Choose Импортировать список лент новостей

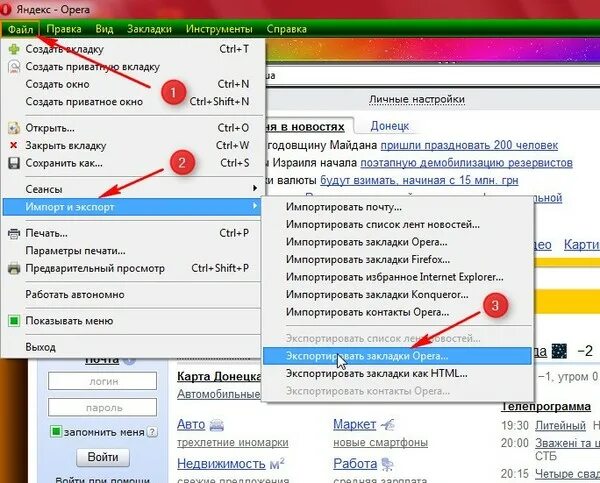[x=397, y=225]
